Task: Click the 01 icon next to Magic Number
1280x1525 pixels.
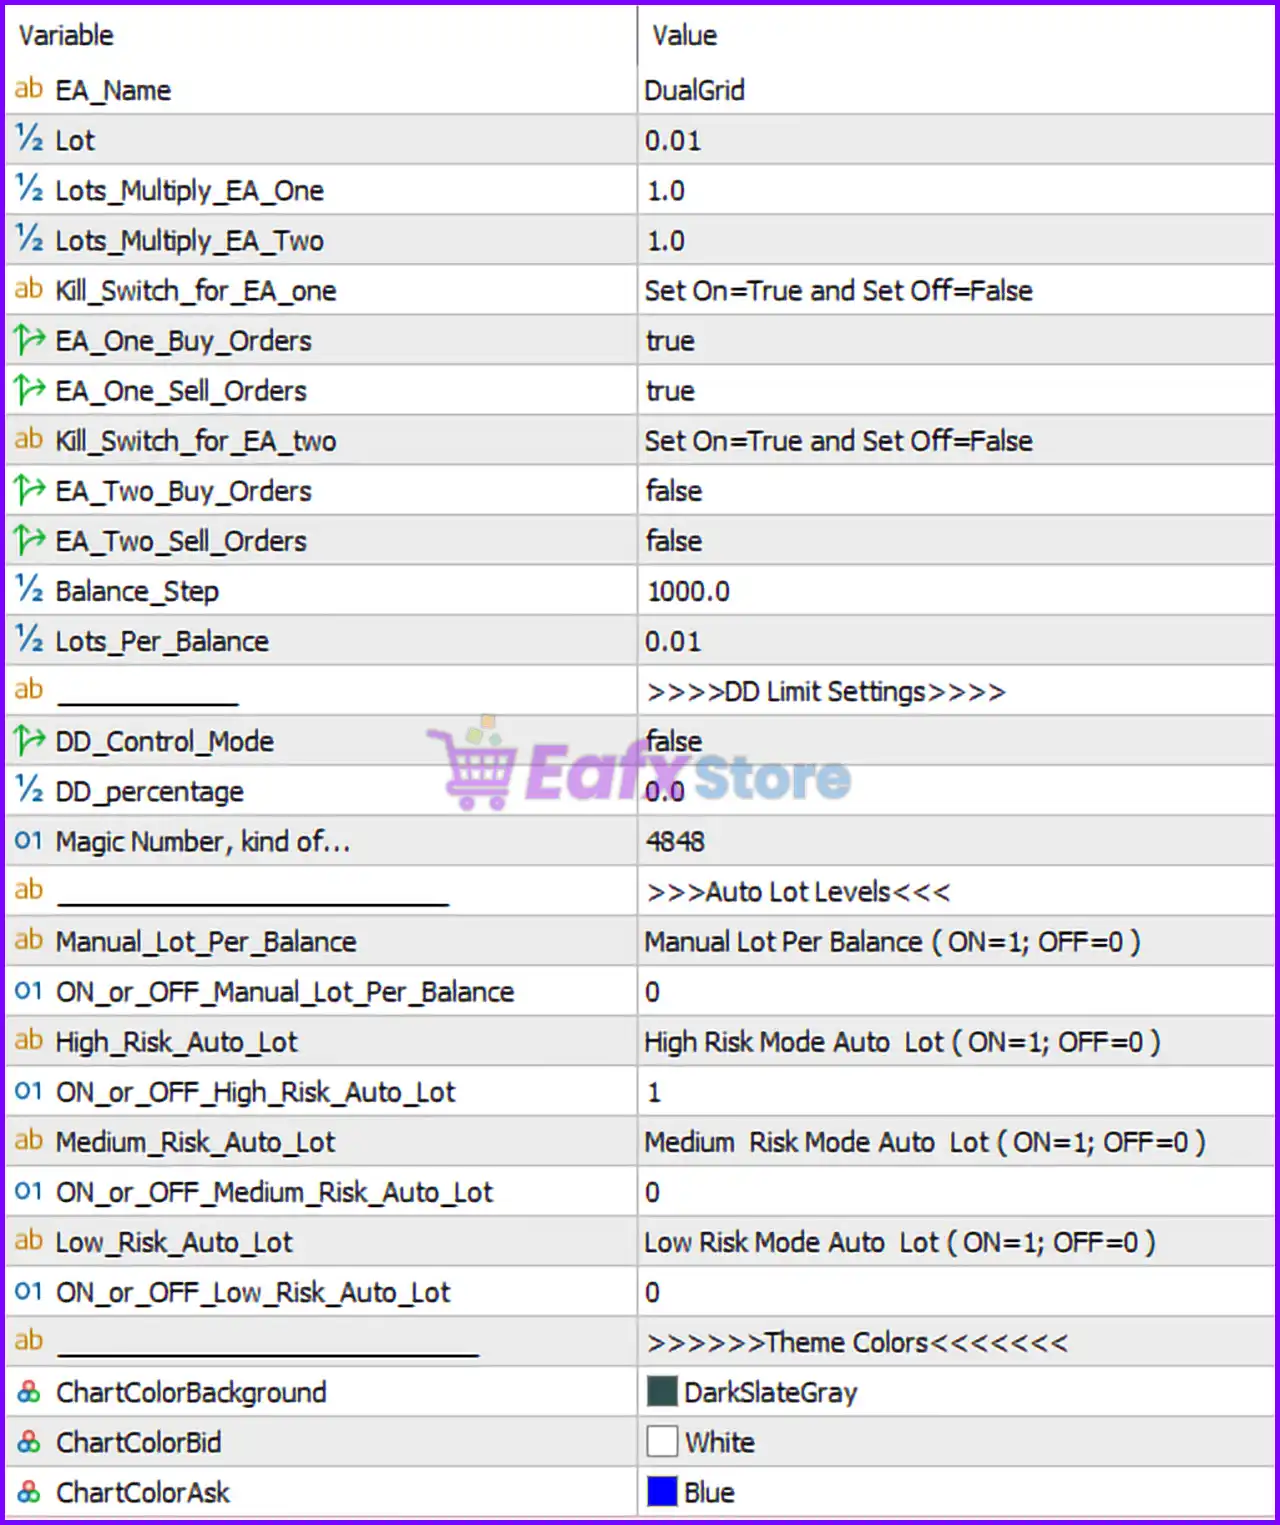Action: click(27, 841)
